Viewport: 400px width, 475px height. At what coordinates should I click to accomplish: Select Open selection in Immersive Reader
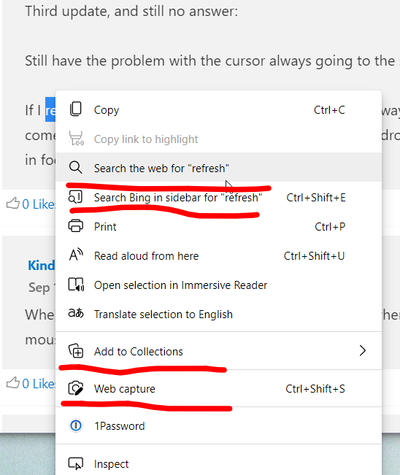pos(219,285)
